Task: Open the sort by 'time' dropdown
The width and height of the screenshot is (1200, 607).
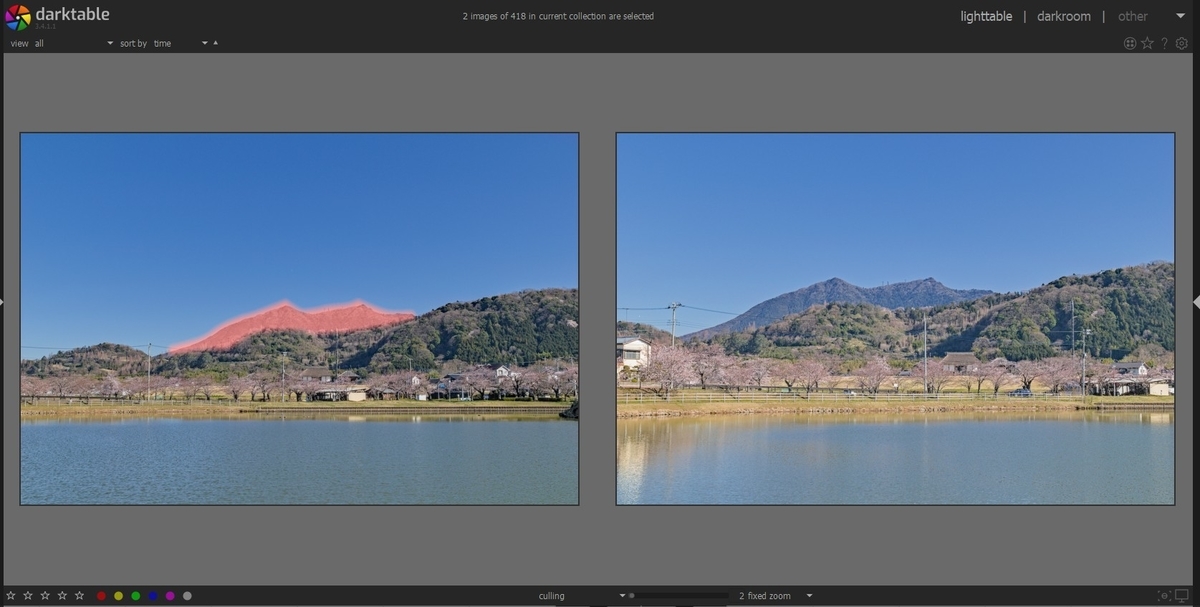Action: tap(181, 43)
